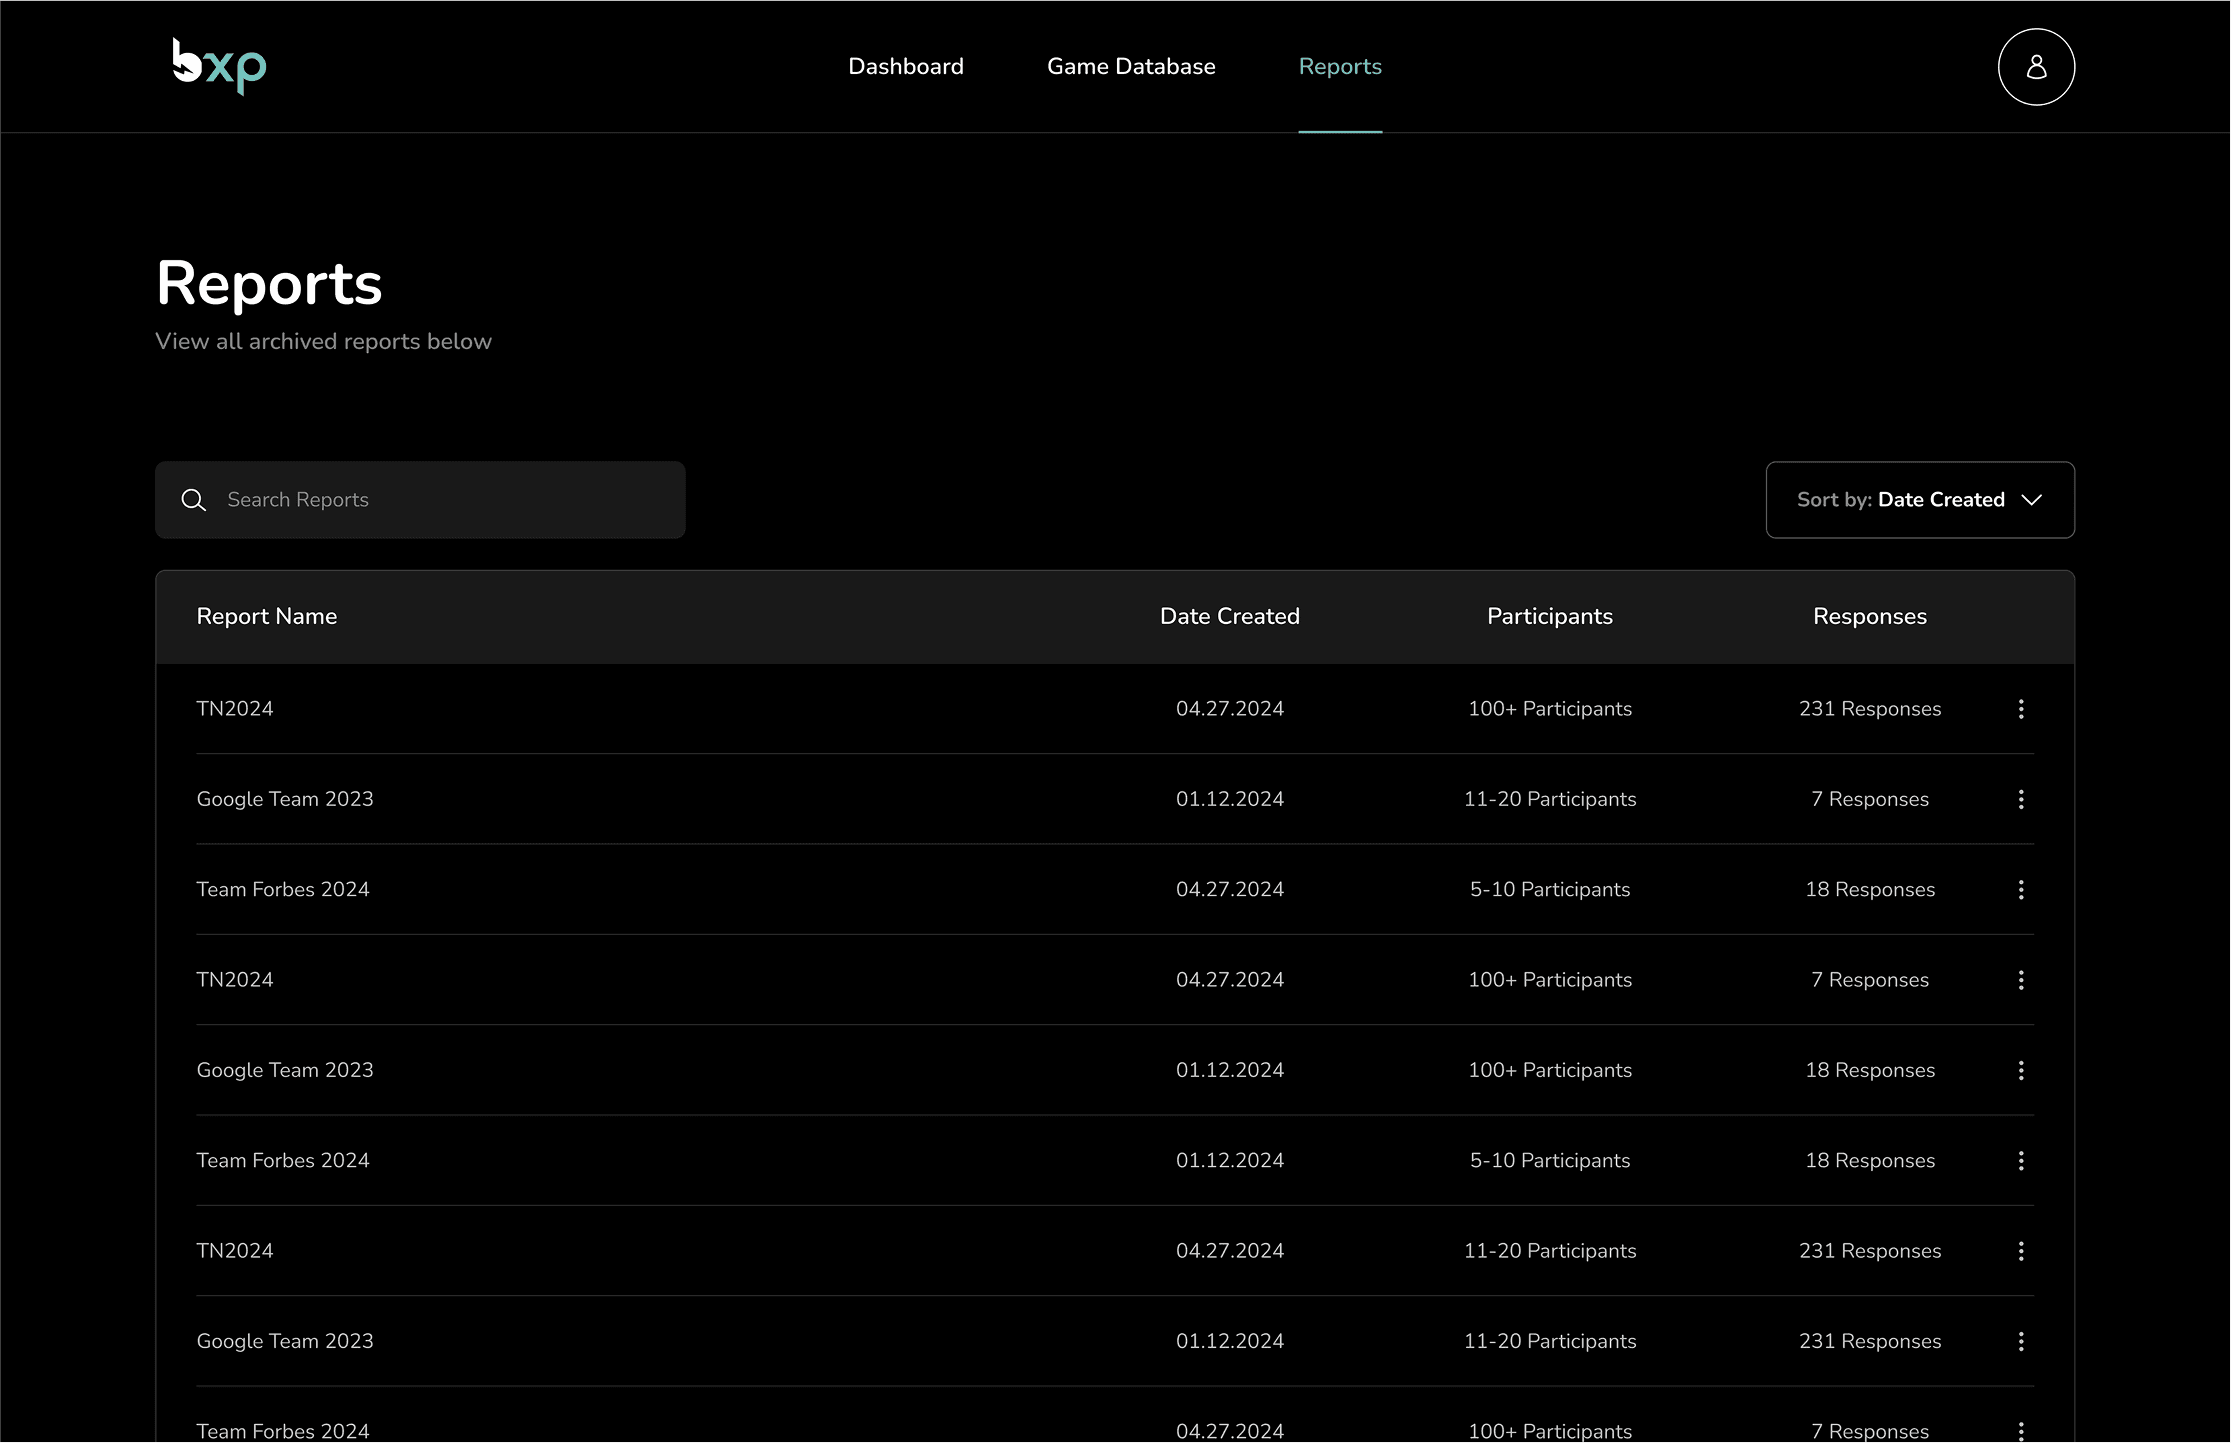This screenshot has width=2231, height=1443.
Task: Select the Reports navigation tab
Action: [1339, 66]
